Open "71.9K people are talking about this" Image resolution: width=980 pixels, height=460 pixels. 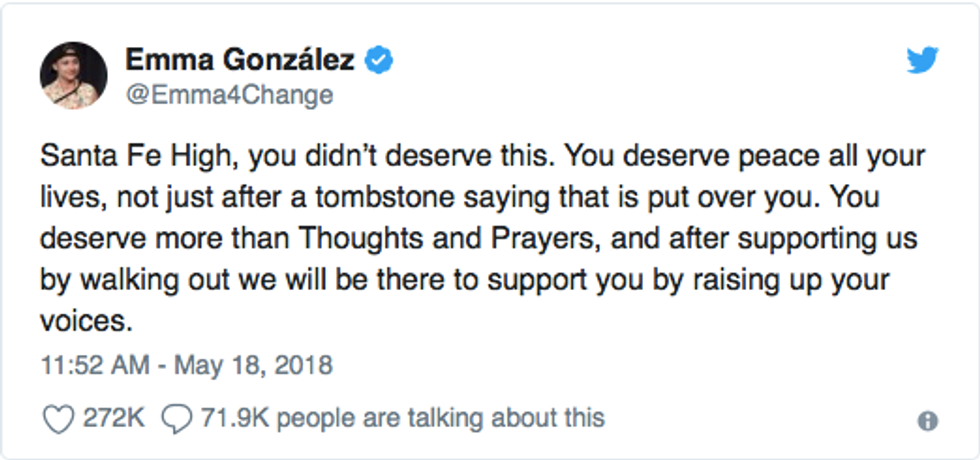[403, 417]
